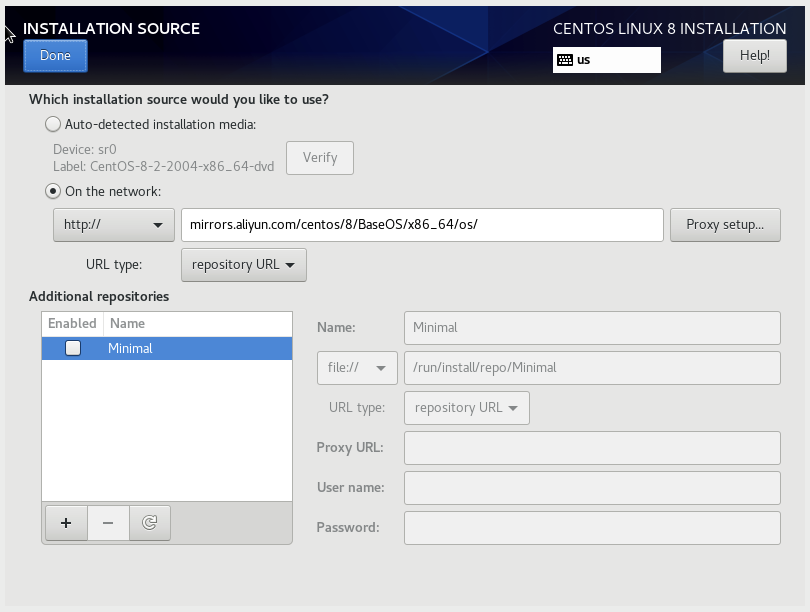Viewport: 810px width, 612px height.
Task: Click the Done button
Action: pos(55,56)
